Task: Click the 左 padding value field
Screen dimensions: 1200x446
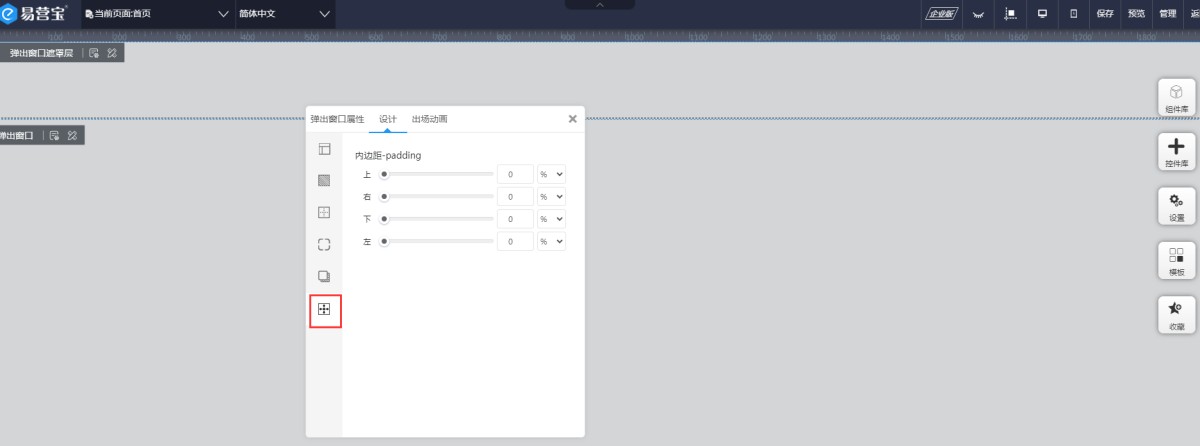Action: click(x=515, y=242)
